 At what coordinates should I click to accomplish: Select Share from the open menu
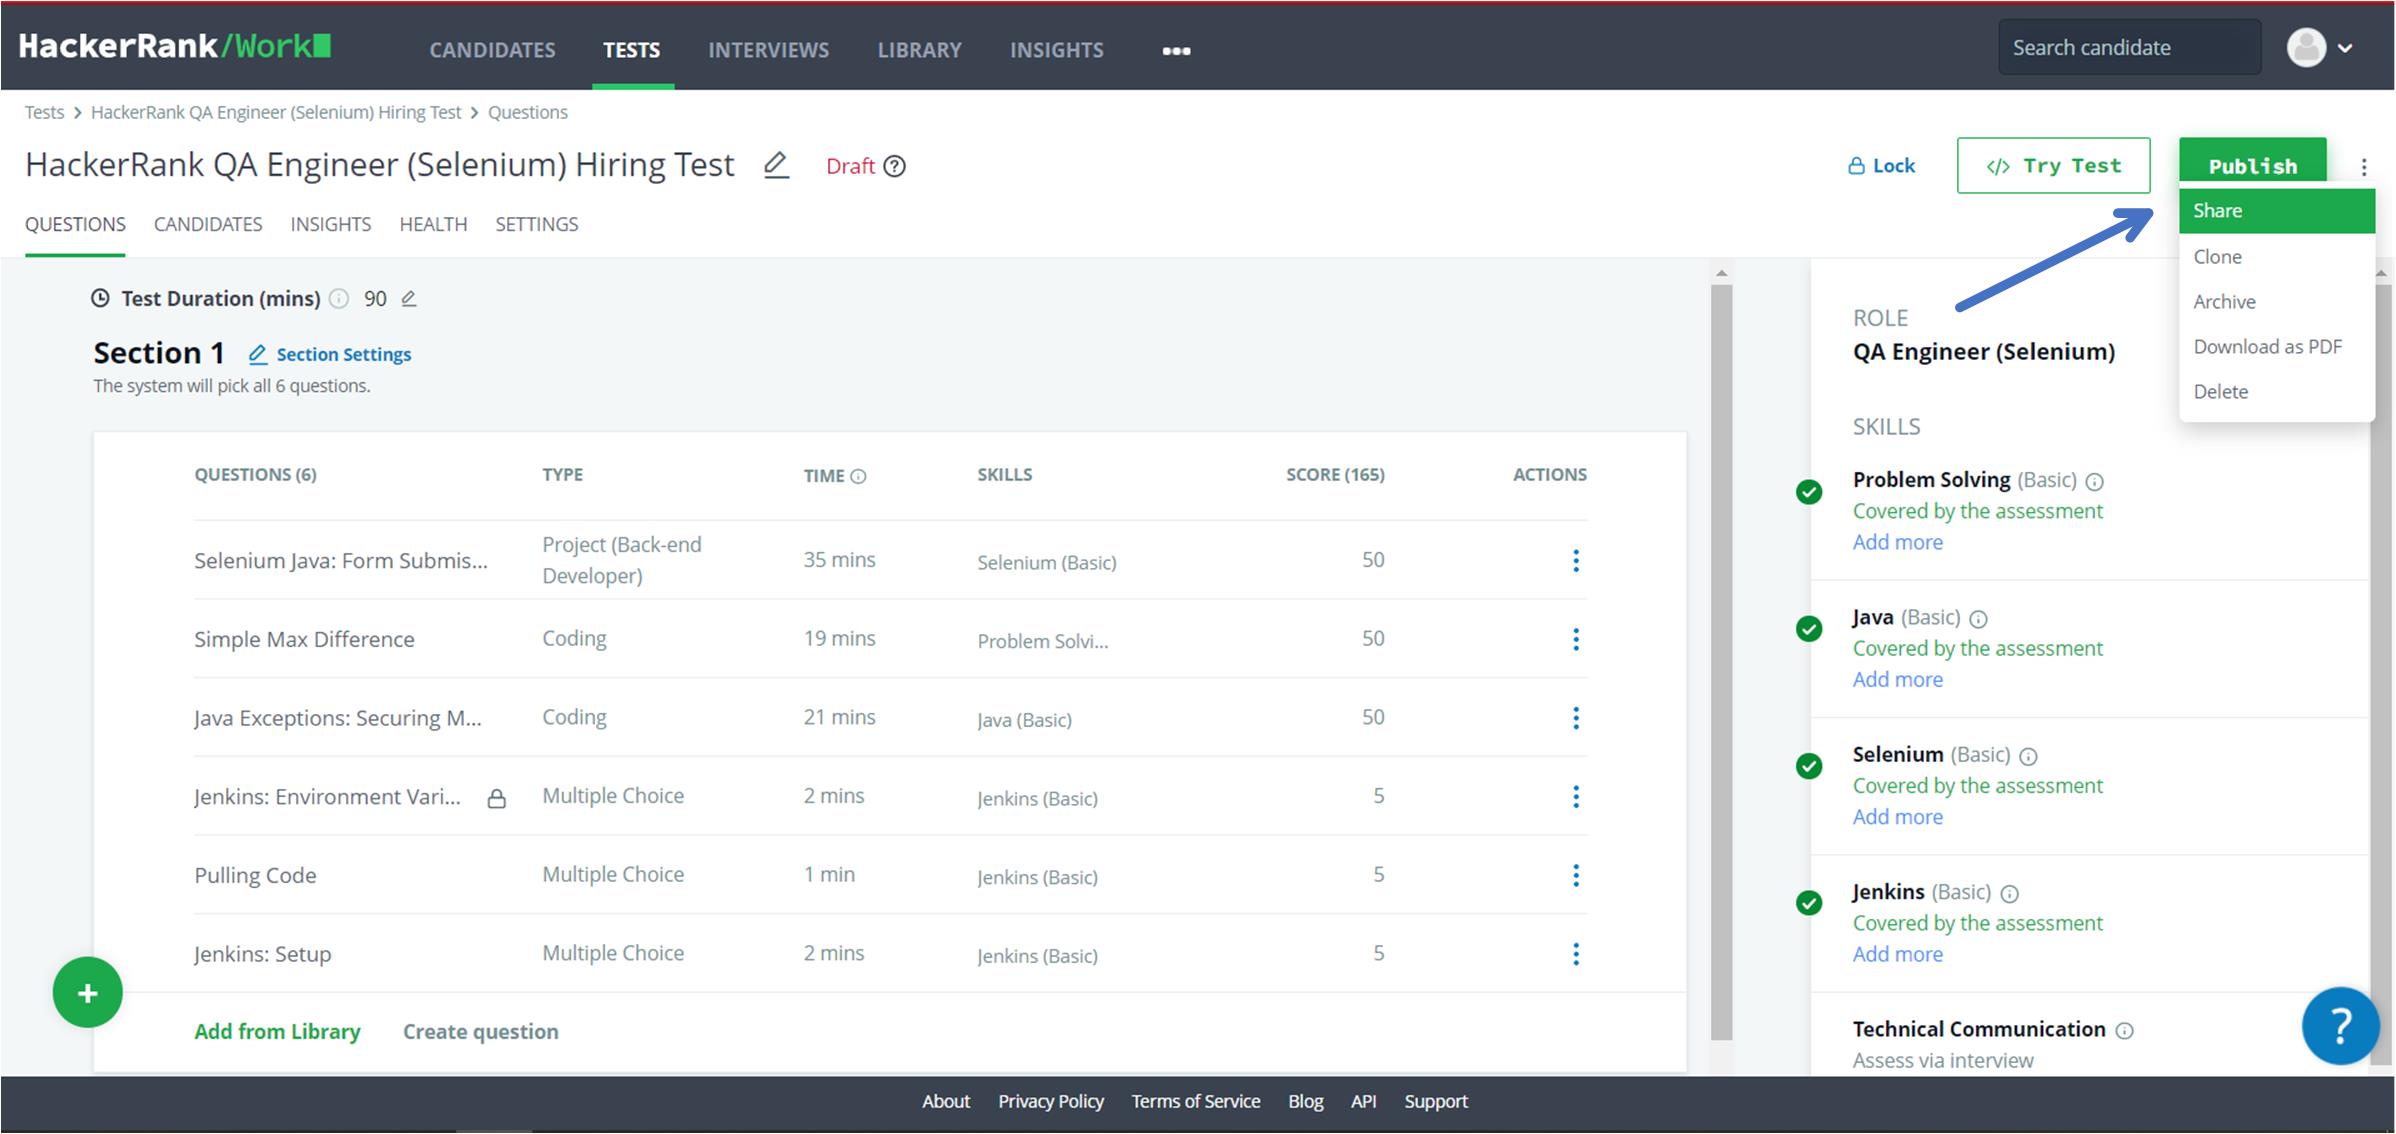(x=2218, y=210)
